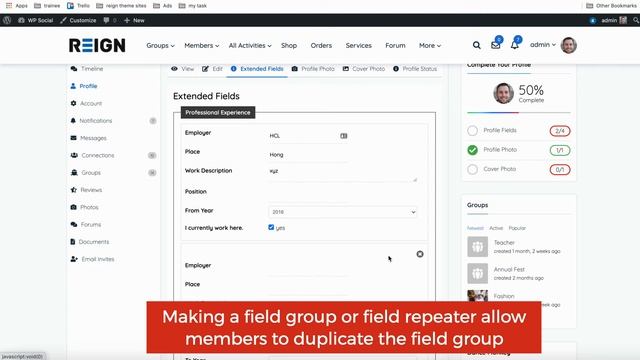
Task: Expand the Members navigation dropdown
Action: coord(202,45)
